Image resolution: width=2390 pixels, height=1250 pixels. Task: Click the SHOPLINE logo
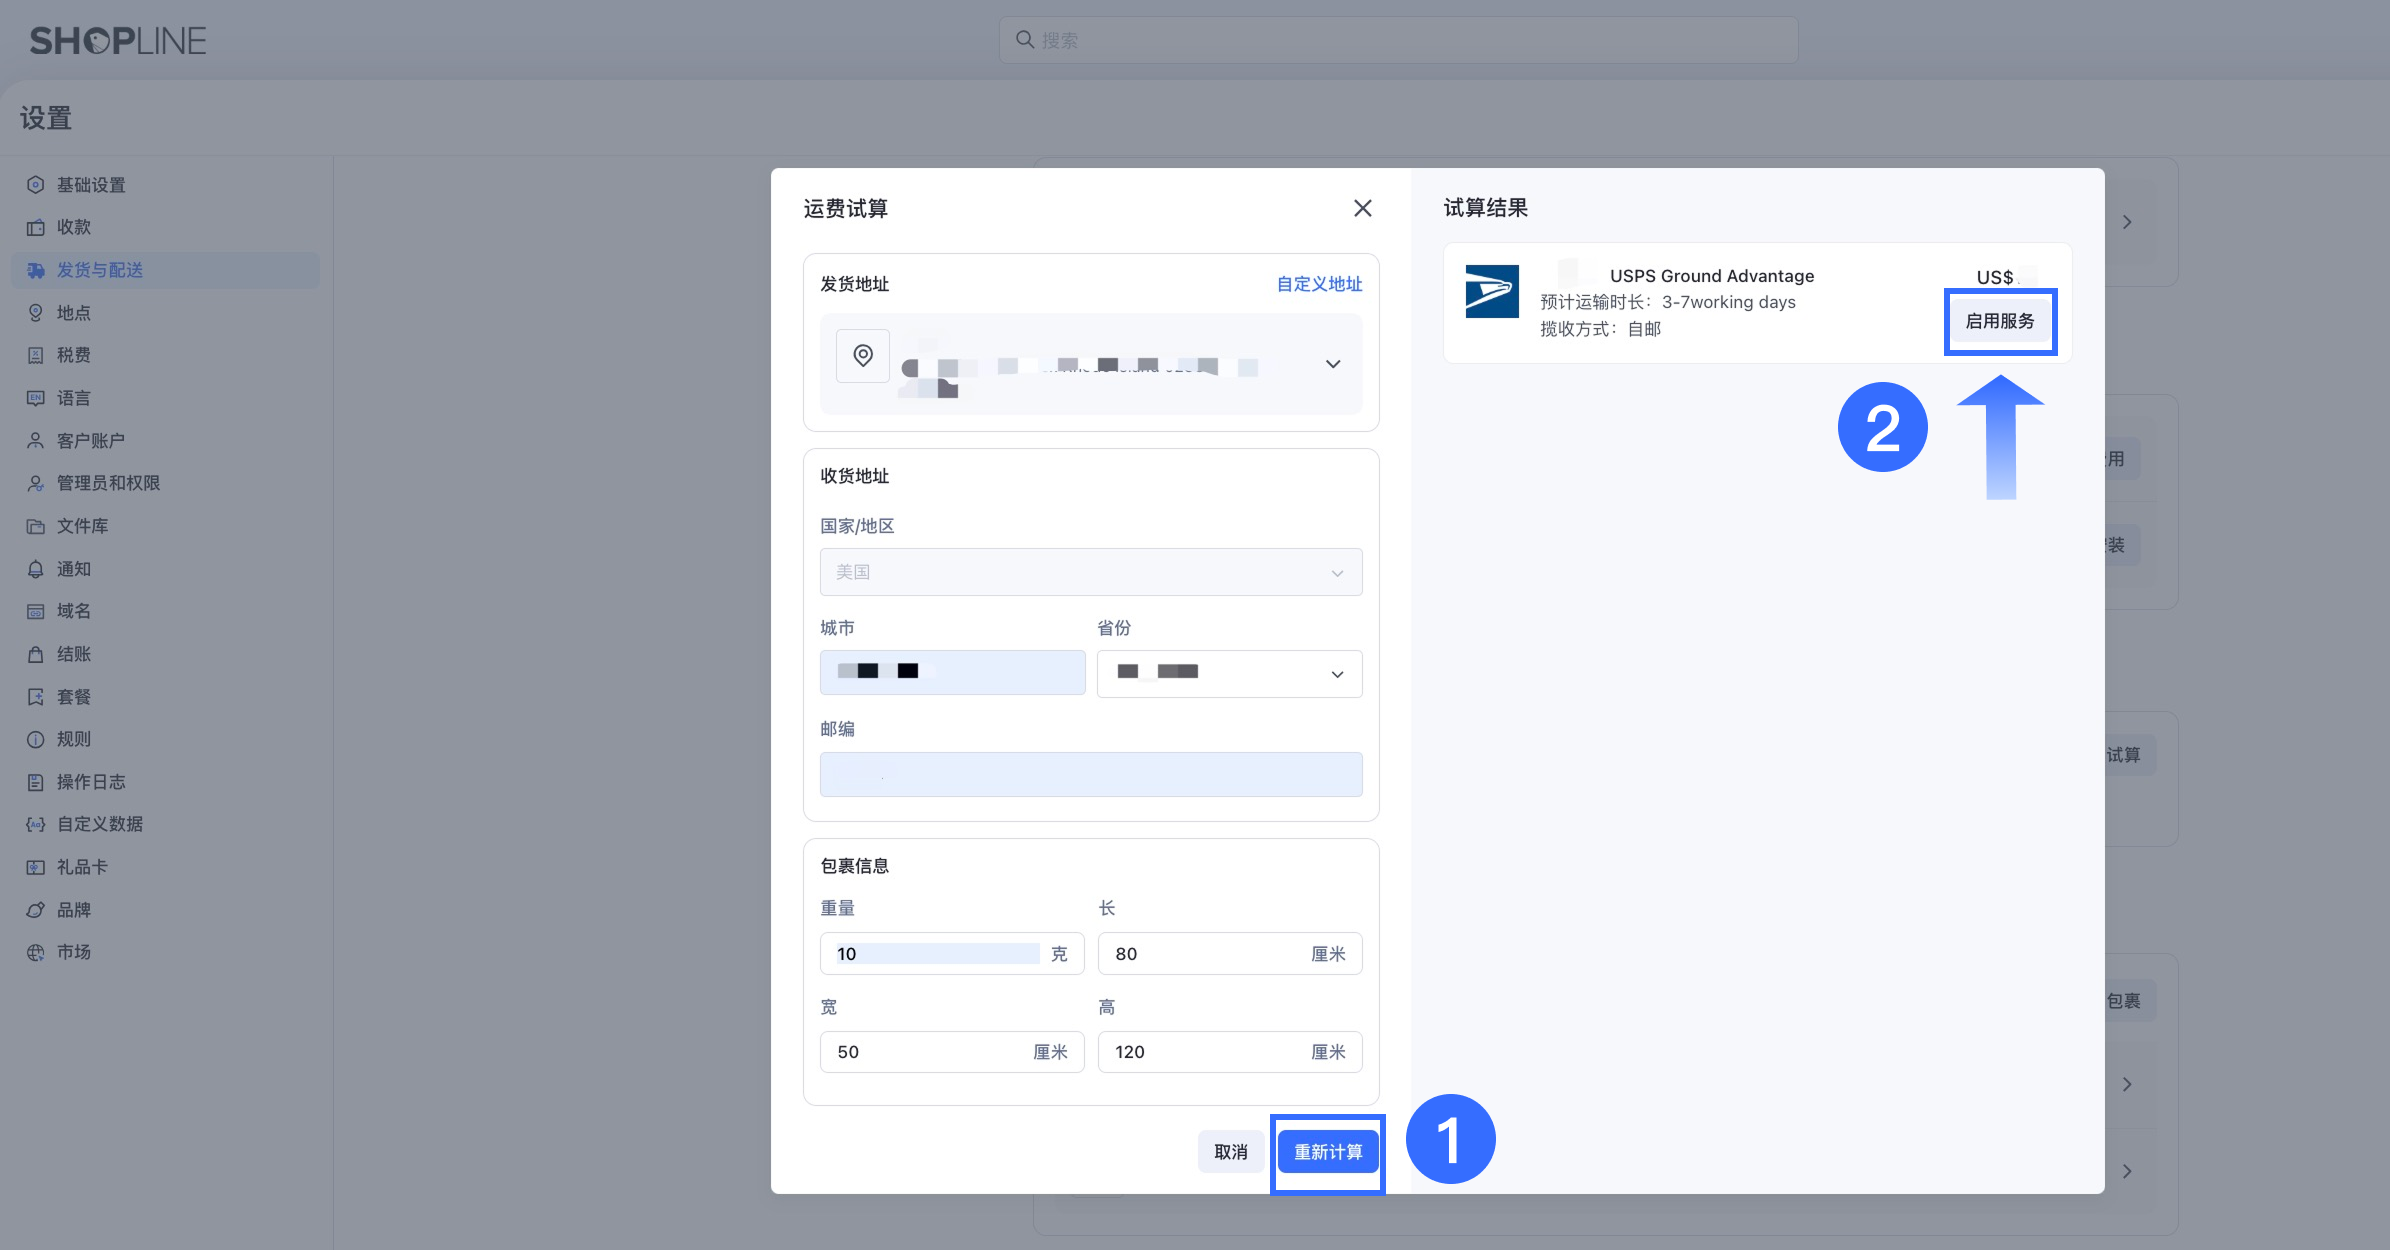(x=118, y=40)
